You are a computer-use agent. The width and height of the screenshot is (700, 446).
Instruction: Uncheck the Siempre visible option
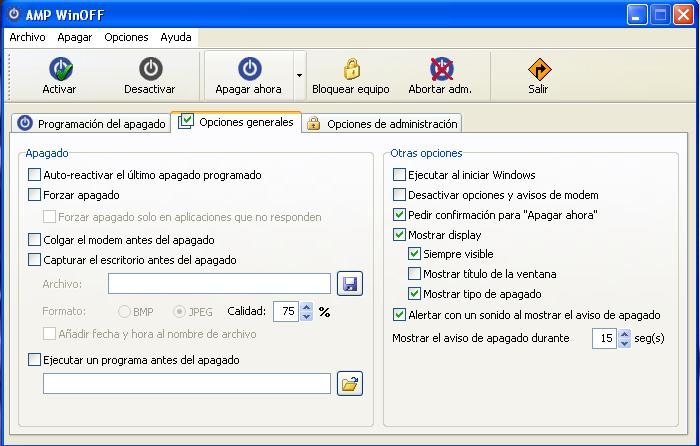click(x=414, y=254)
